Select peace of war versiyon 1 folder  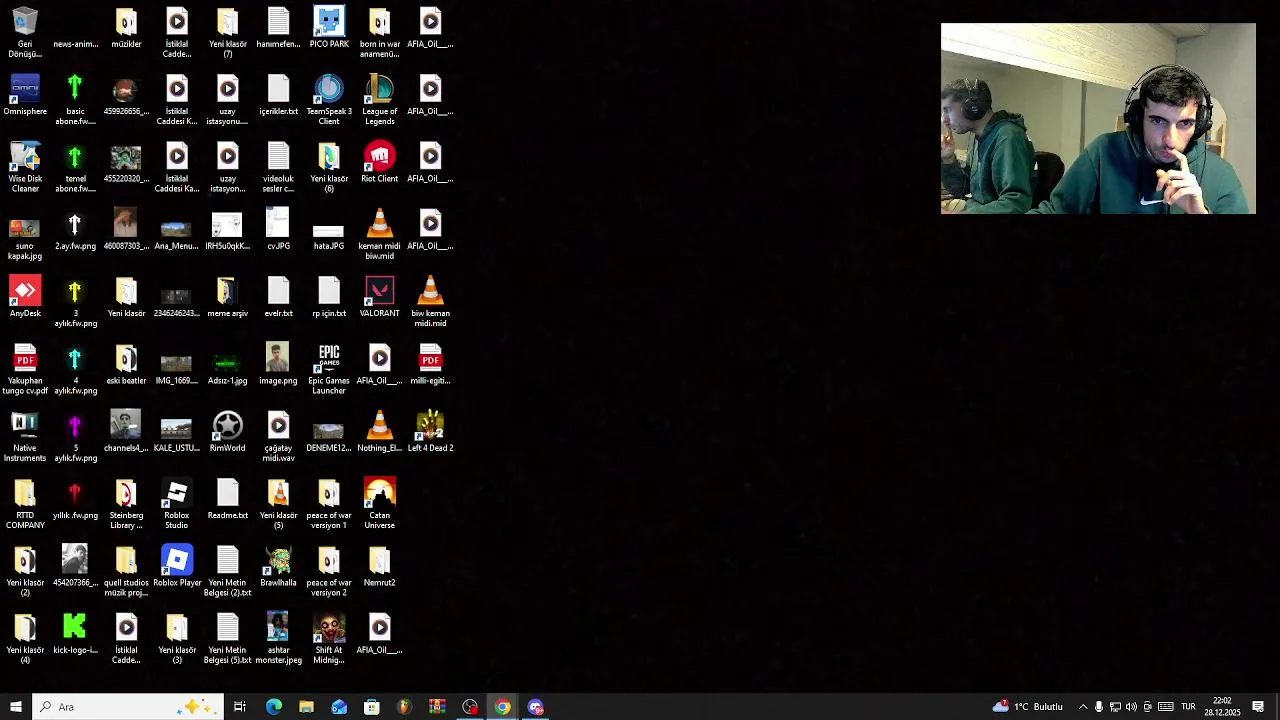(329, 504)
